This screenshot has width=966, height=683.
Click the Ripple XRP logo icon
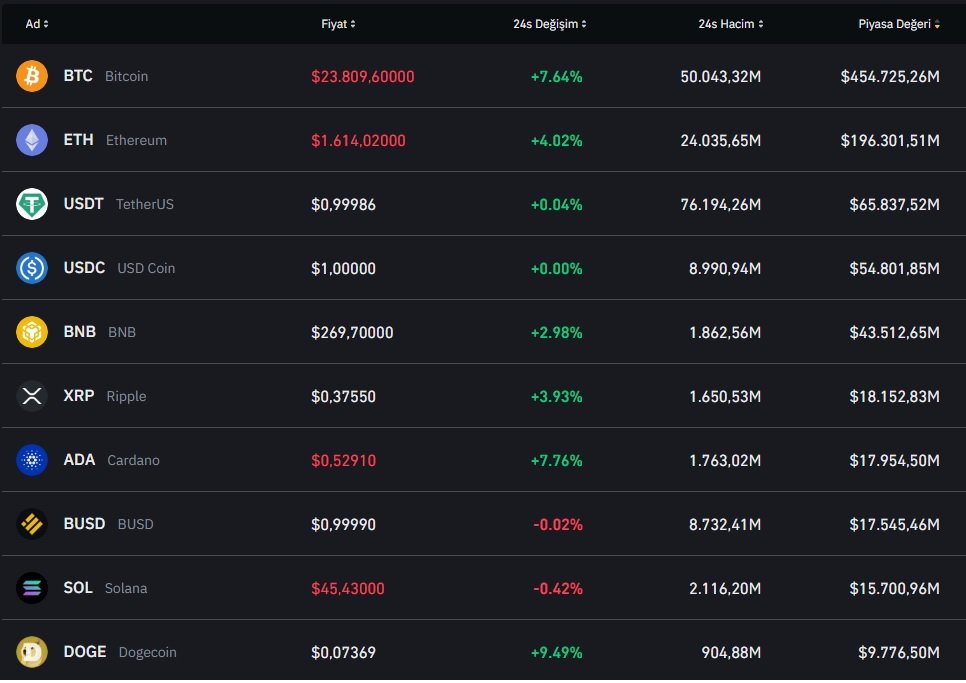coord(32,396)
